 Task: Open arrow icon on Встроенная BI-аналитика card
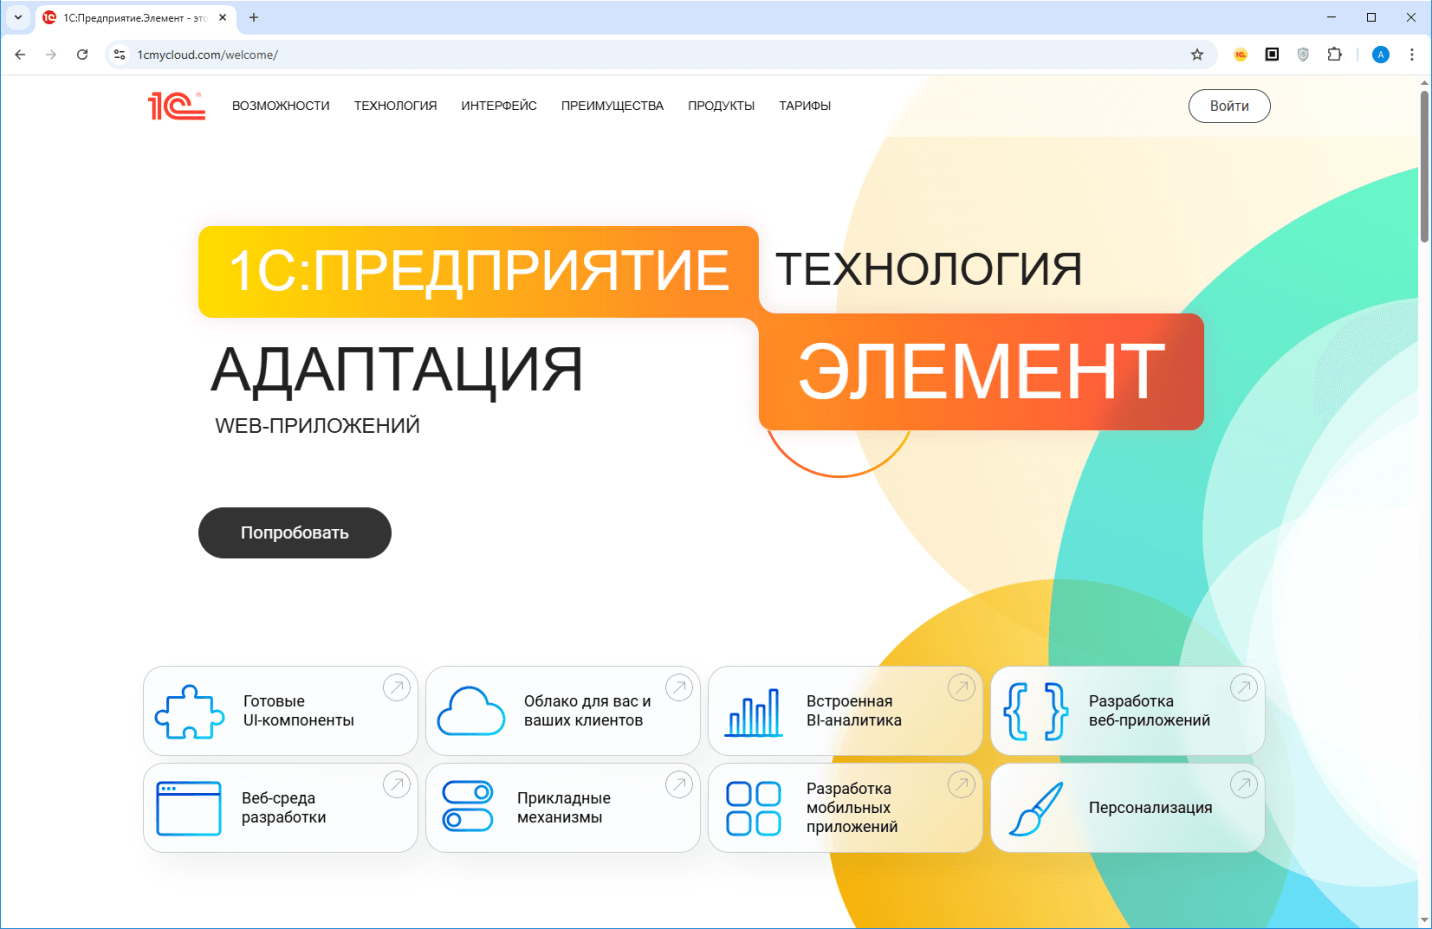tap(962, 687)
